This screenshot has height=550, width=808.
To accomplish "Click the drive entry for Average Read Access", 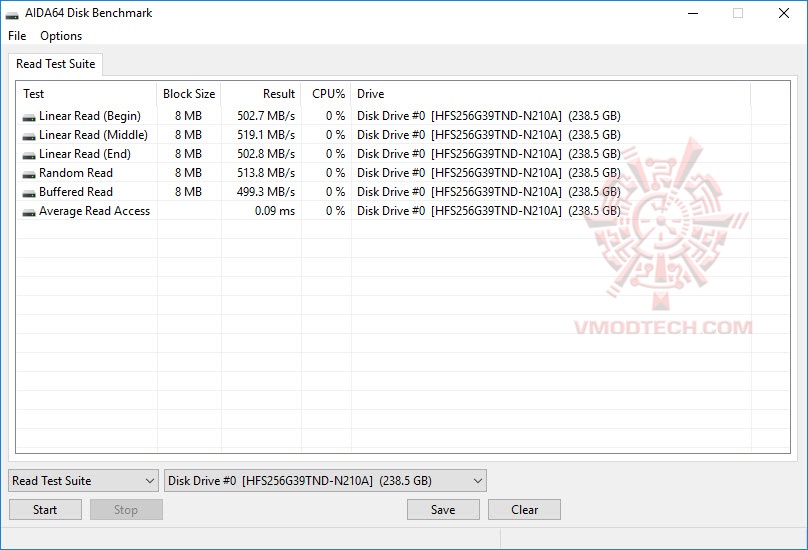I will pos(489,211).
